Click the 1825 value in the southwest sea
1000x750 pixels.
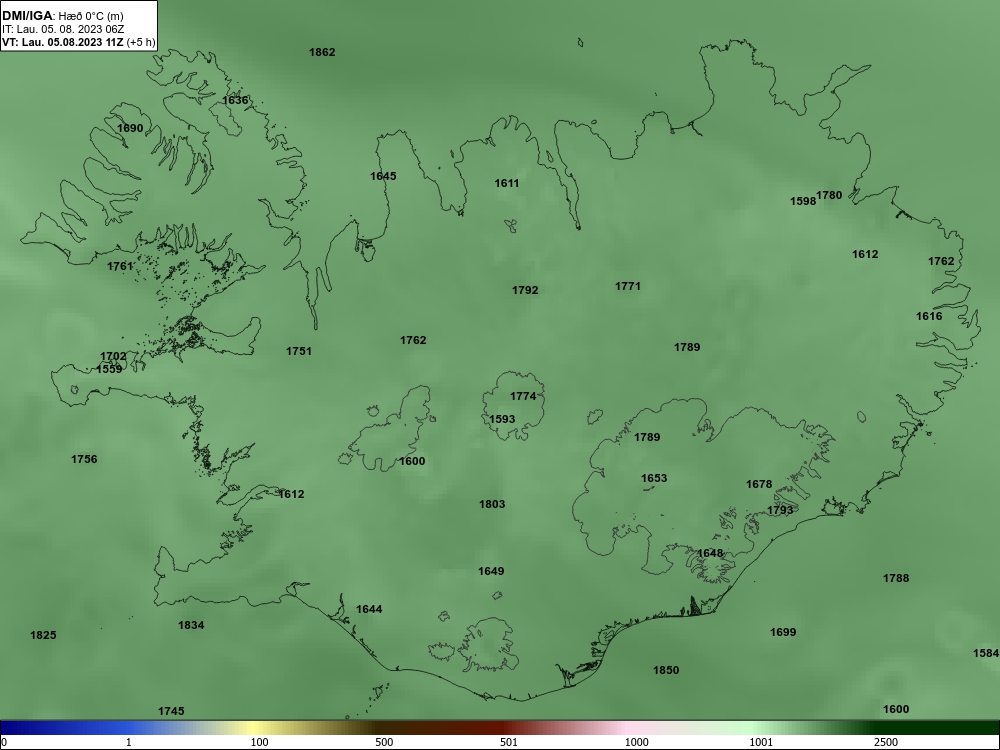click(43, 635)
